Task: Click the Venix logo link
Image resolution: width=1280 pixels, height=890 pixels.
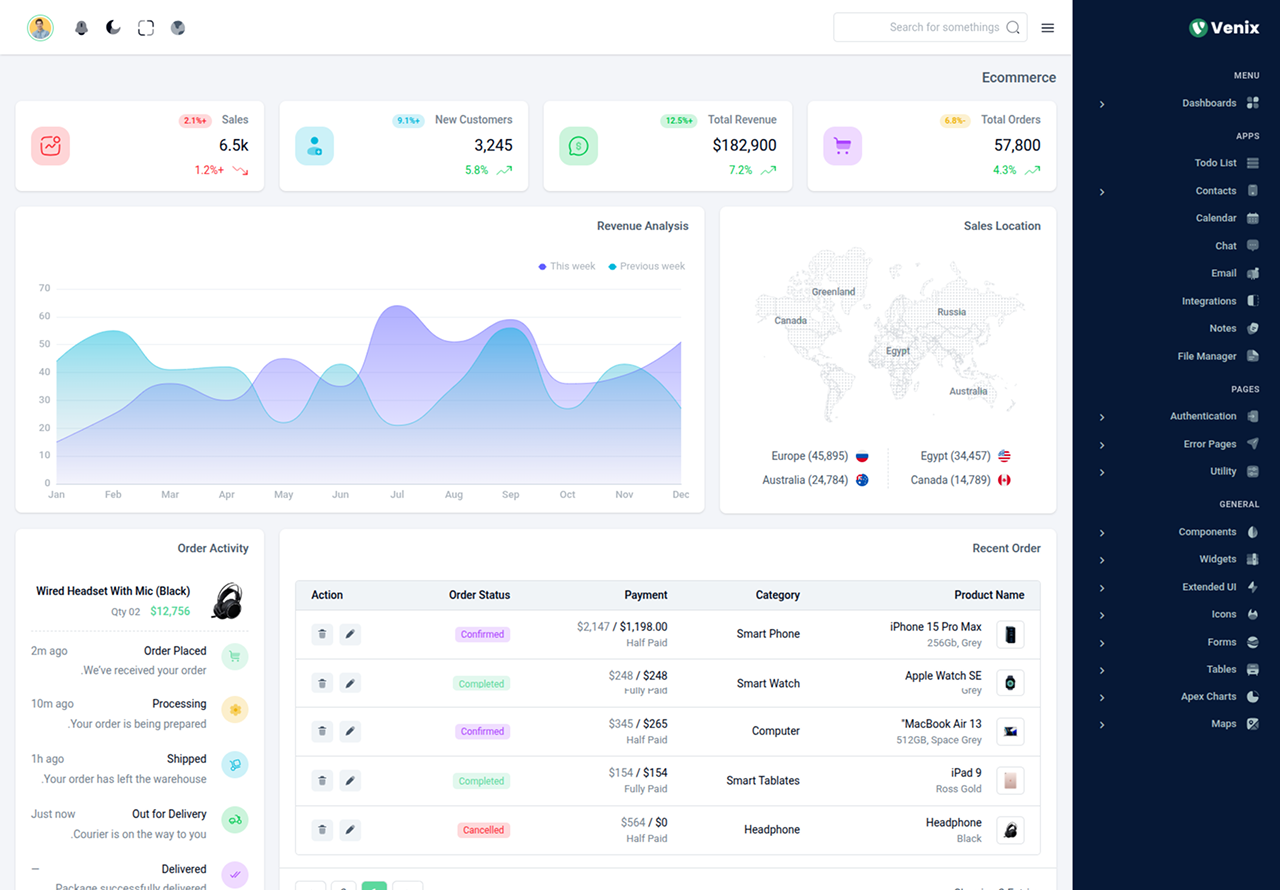Action: click(1224, 28)
